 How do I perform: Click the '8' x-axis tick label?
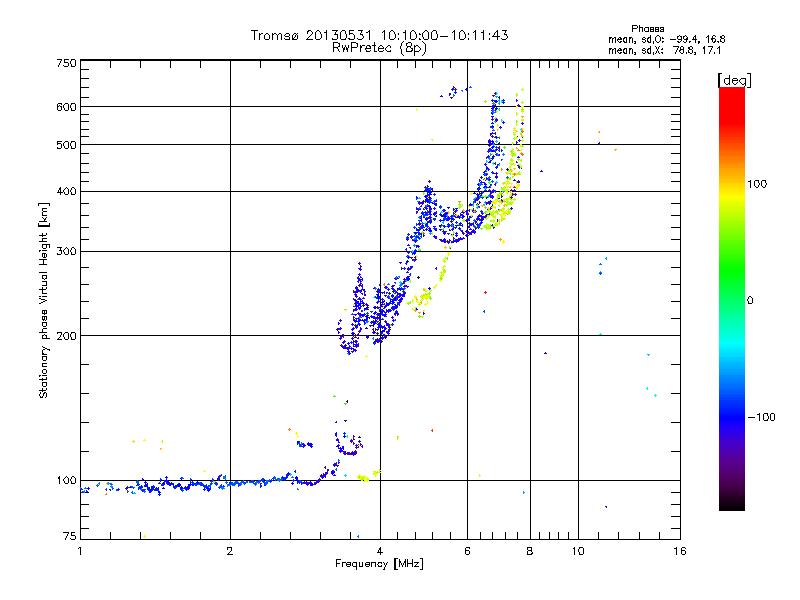coord(530,552)
